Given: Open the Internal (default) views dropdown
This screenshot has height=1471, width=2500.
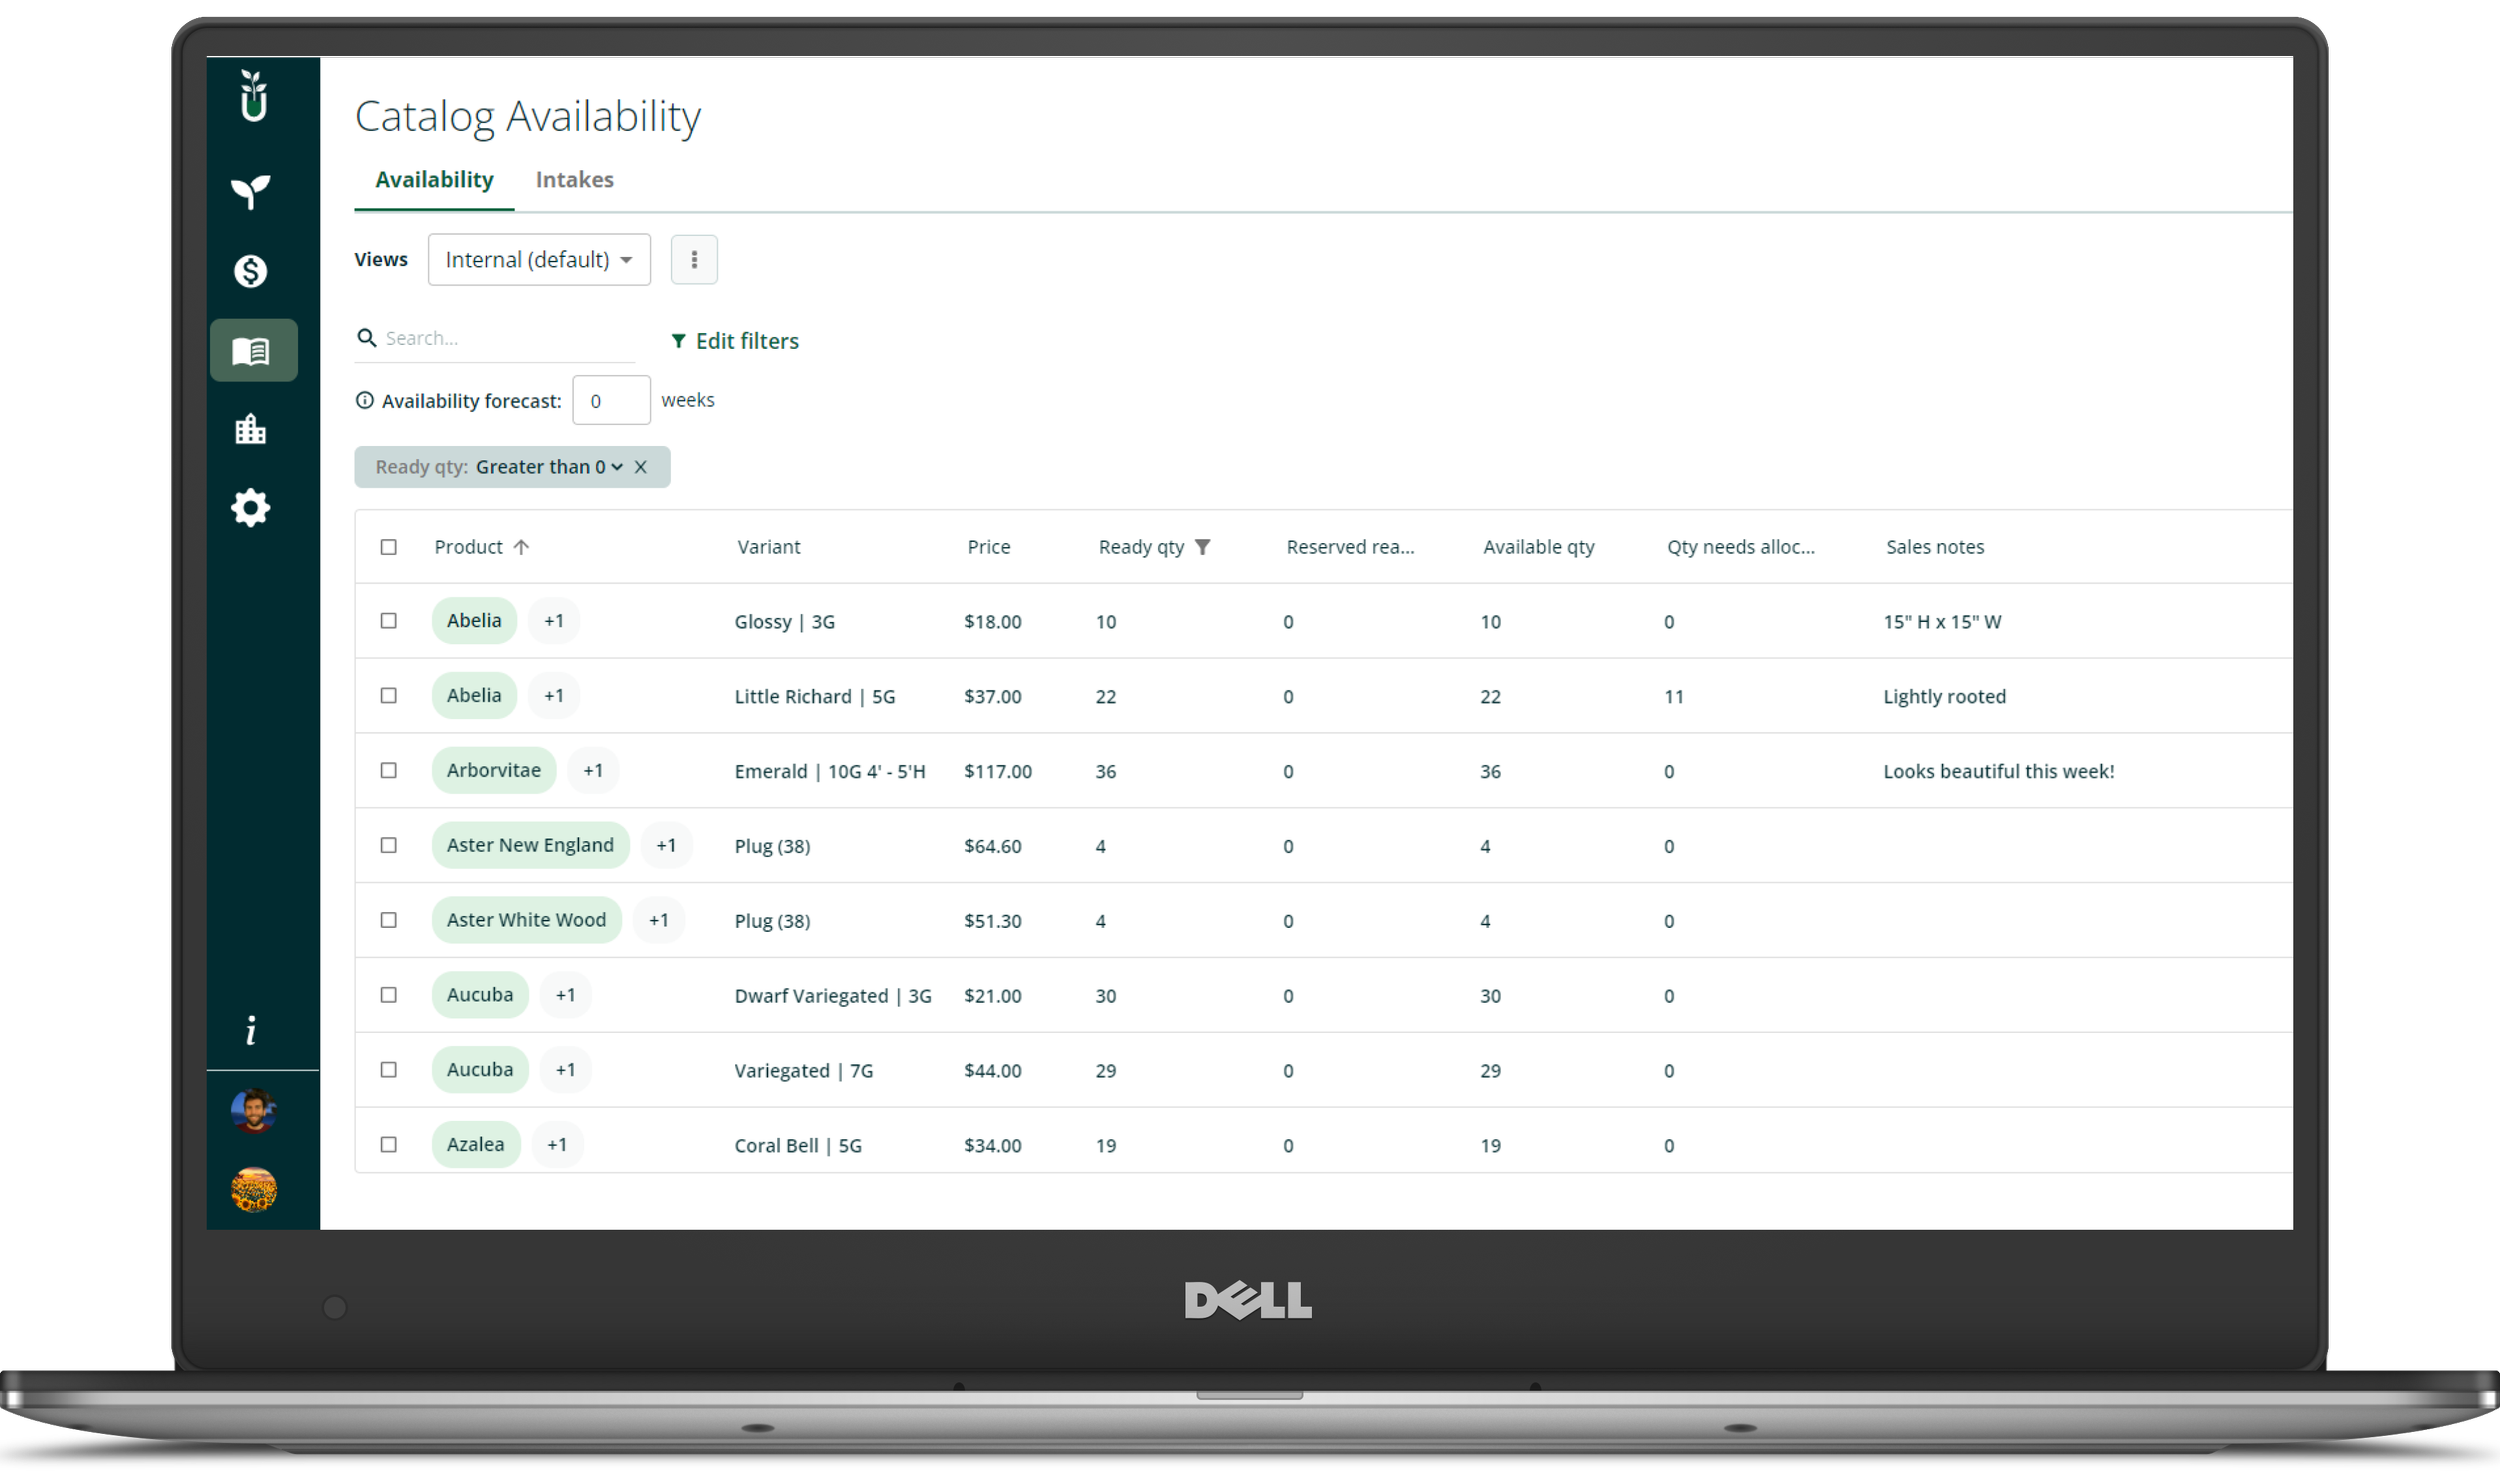Looking at the screenshot, I should tap(539, 260).
